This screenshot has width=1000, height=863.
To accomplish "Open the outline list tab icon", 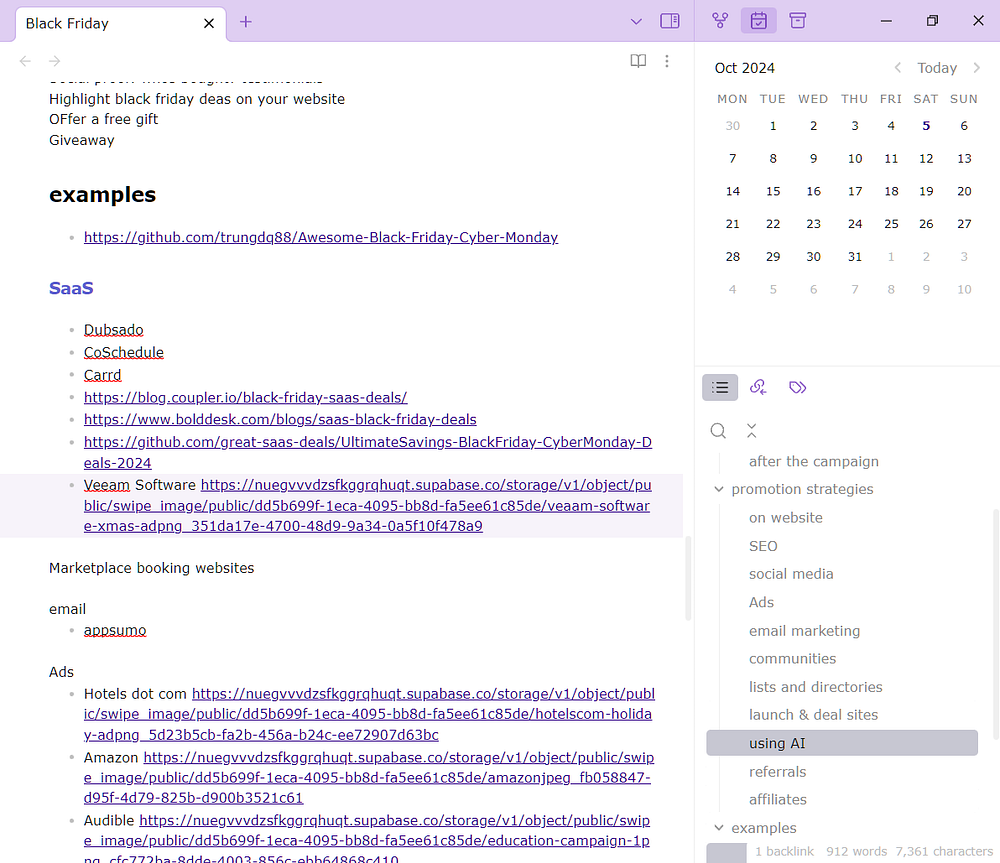I will point(720,387).
